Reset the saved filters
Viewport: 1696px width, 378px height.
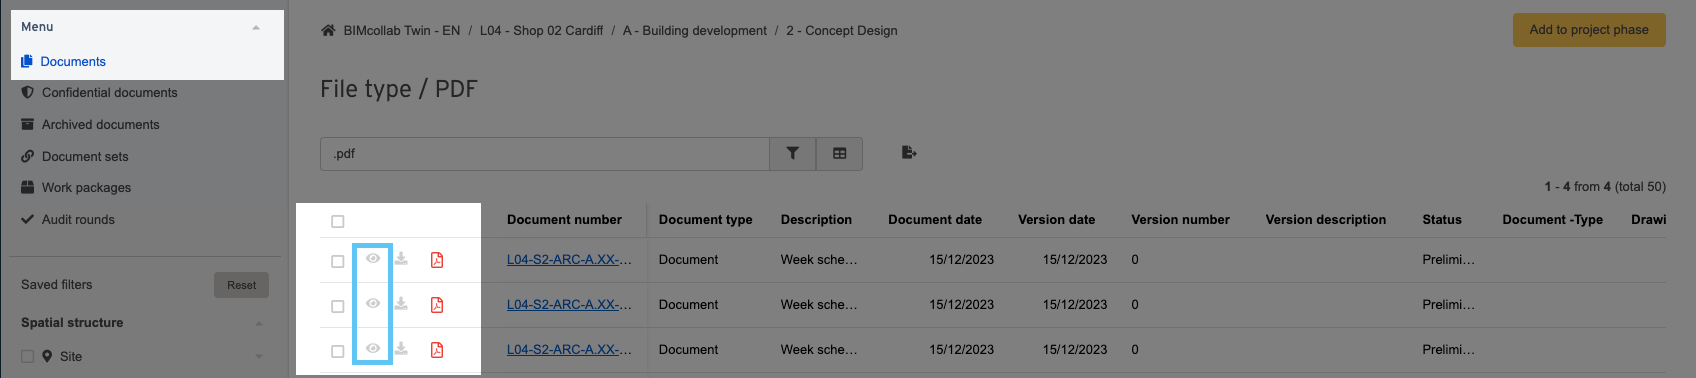coord(241,285)
